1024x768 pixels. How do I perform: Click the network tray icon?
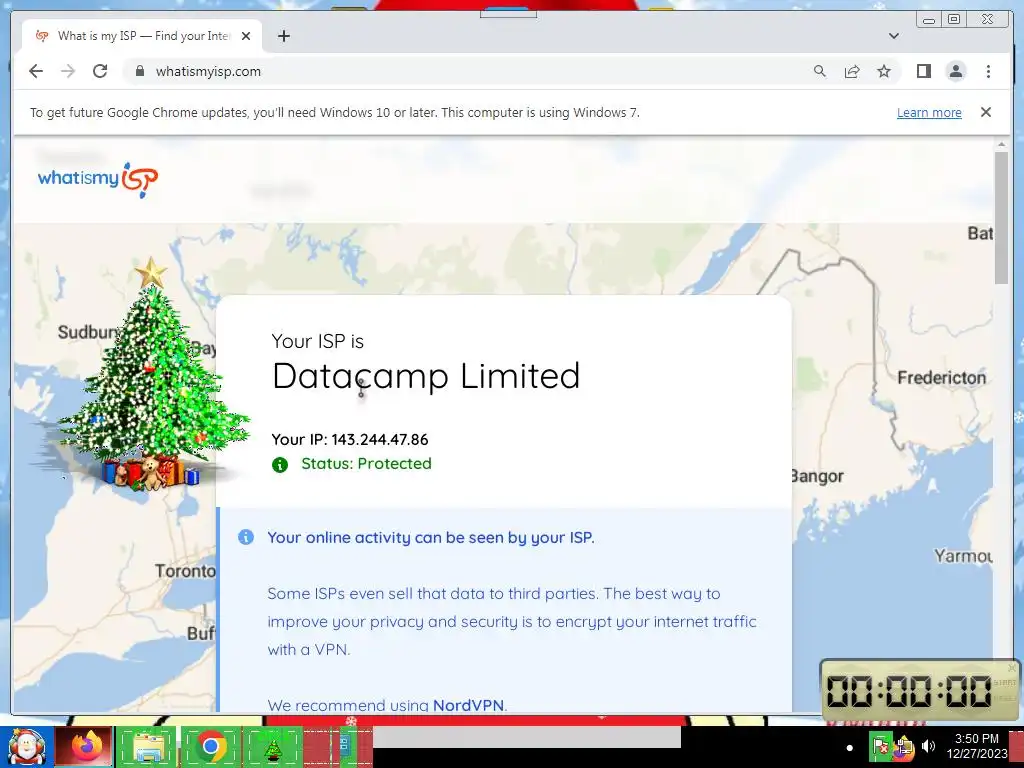(x=904, y=746)
